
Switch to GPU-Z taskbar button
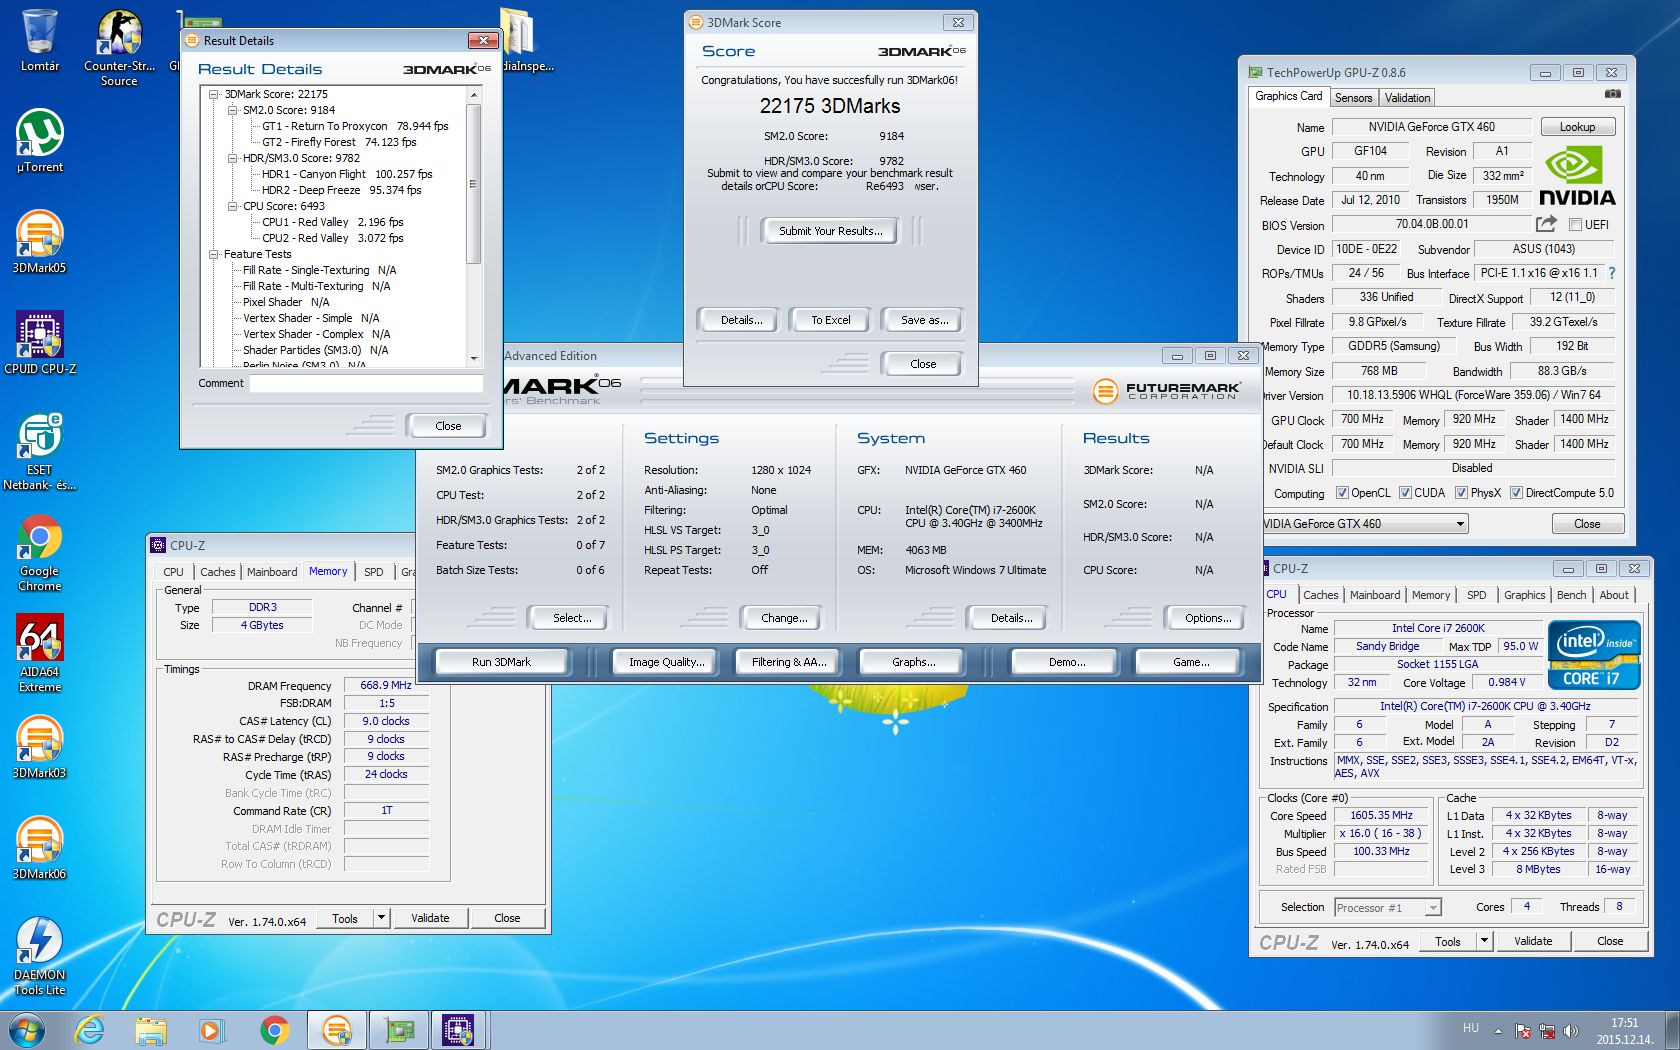tap(399, 1029)
